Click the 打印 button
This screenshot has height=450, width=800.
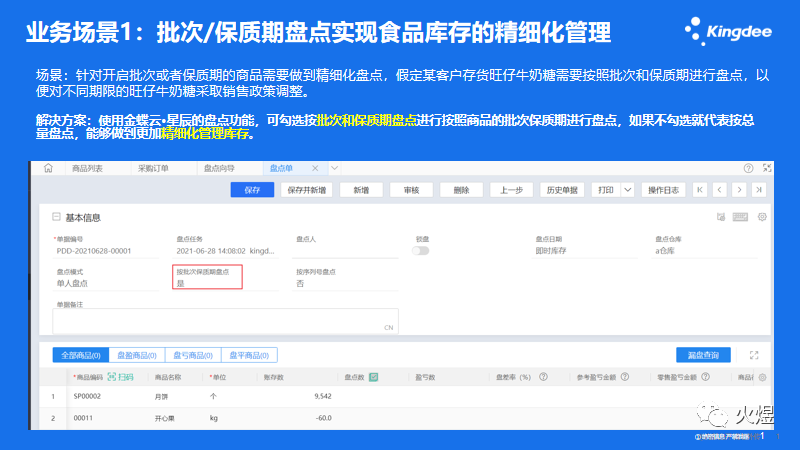coord(606,190)
